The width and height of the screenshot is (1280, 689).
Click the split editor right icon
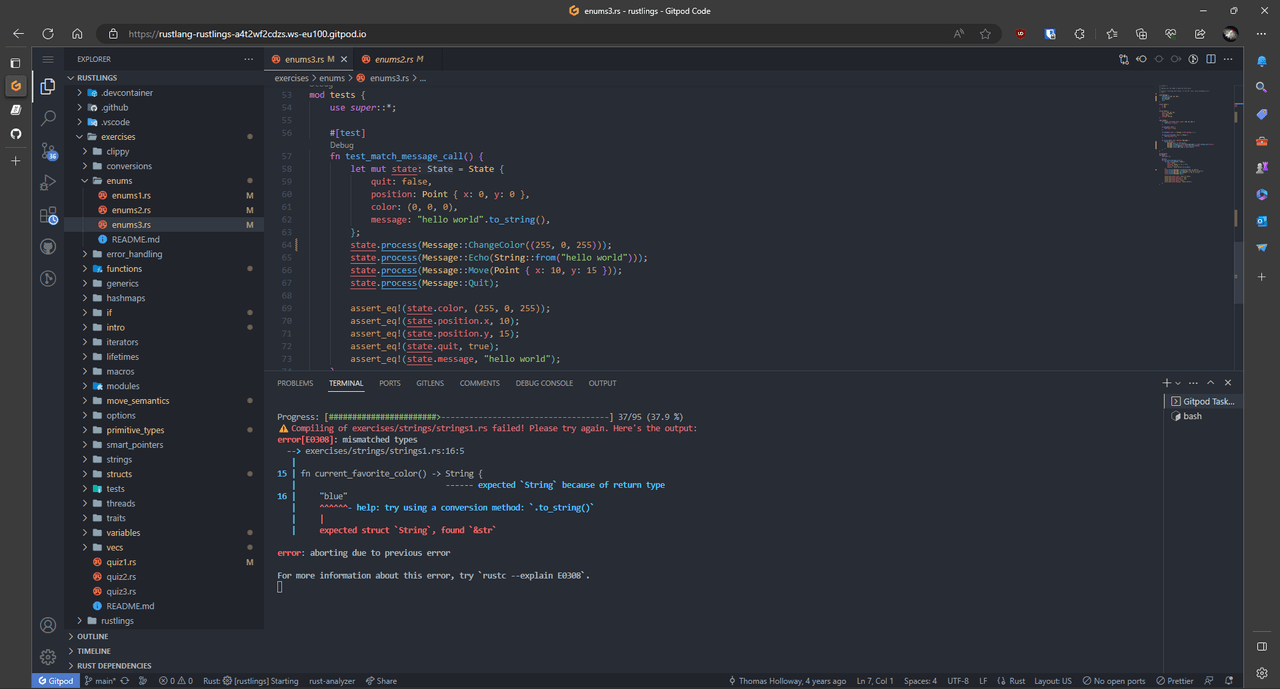tap(1211, 60)
